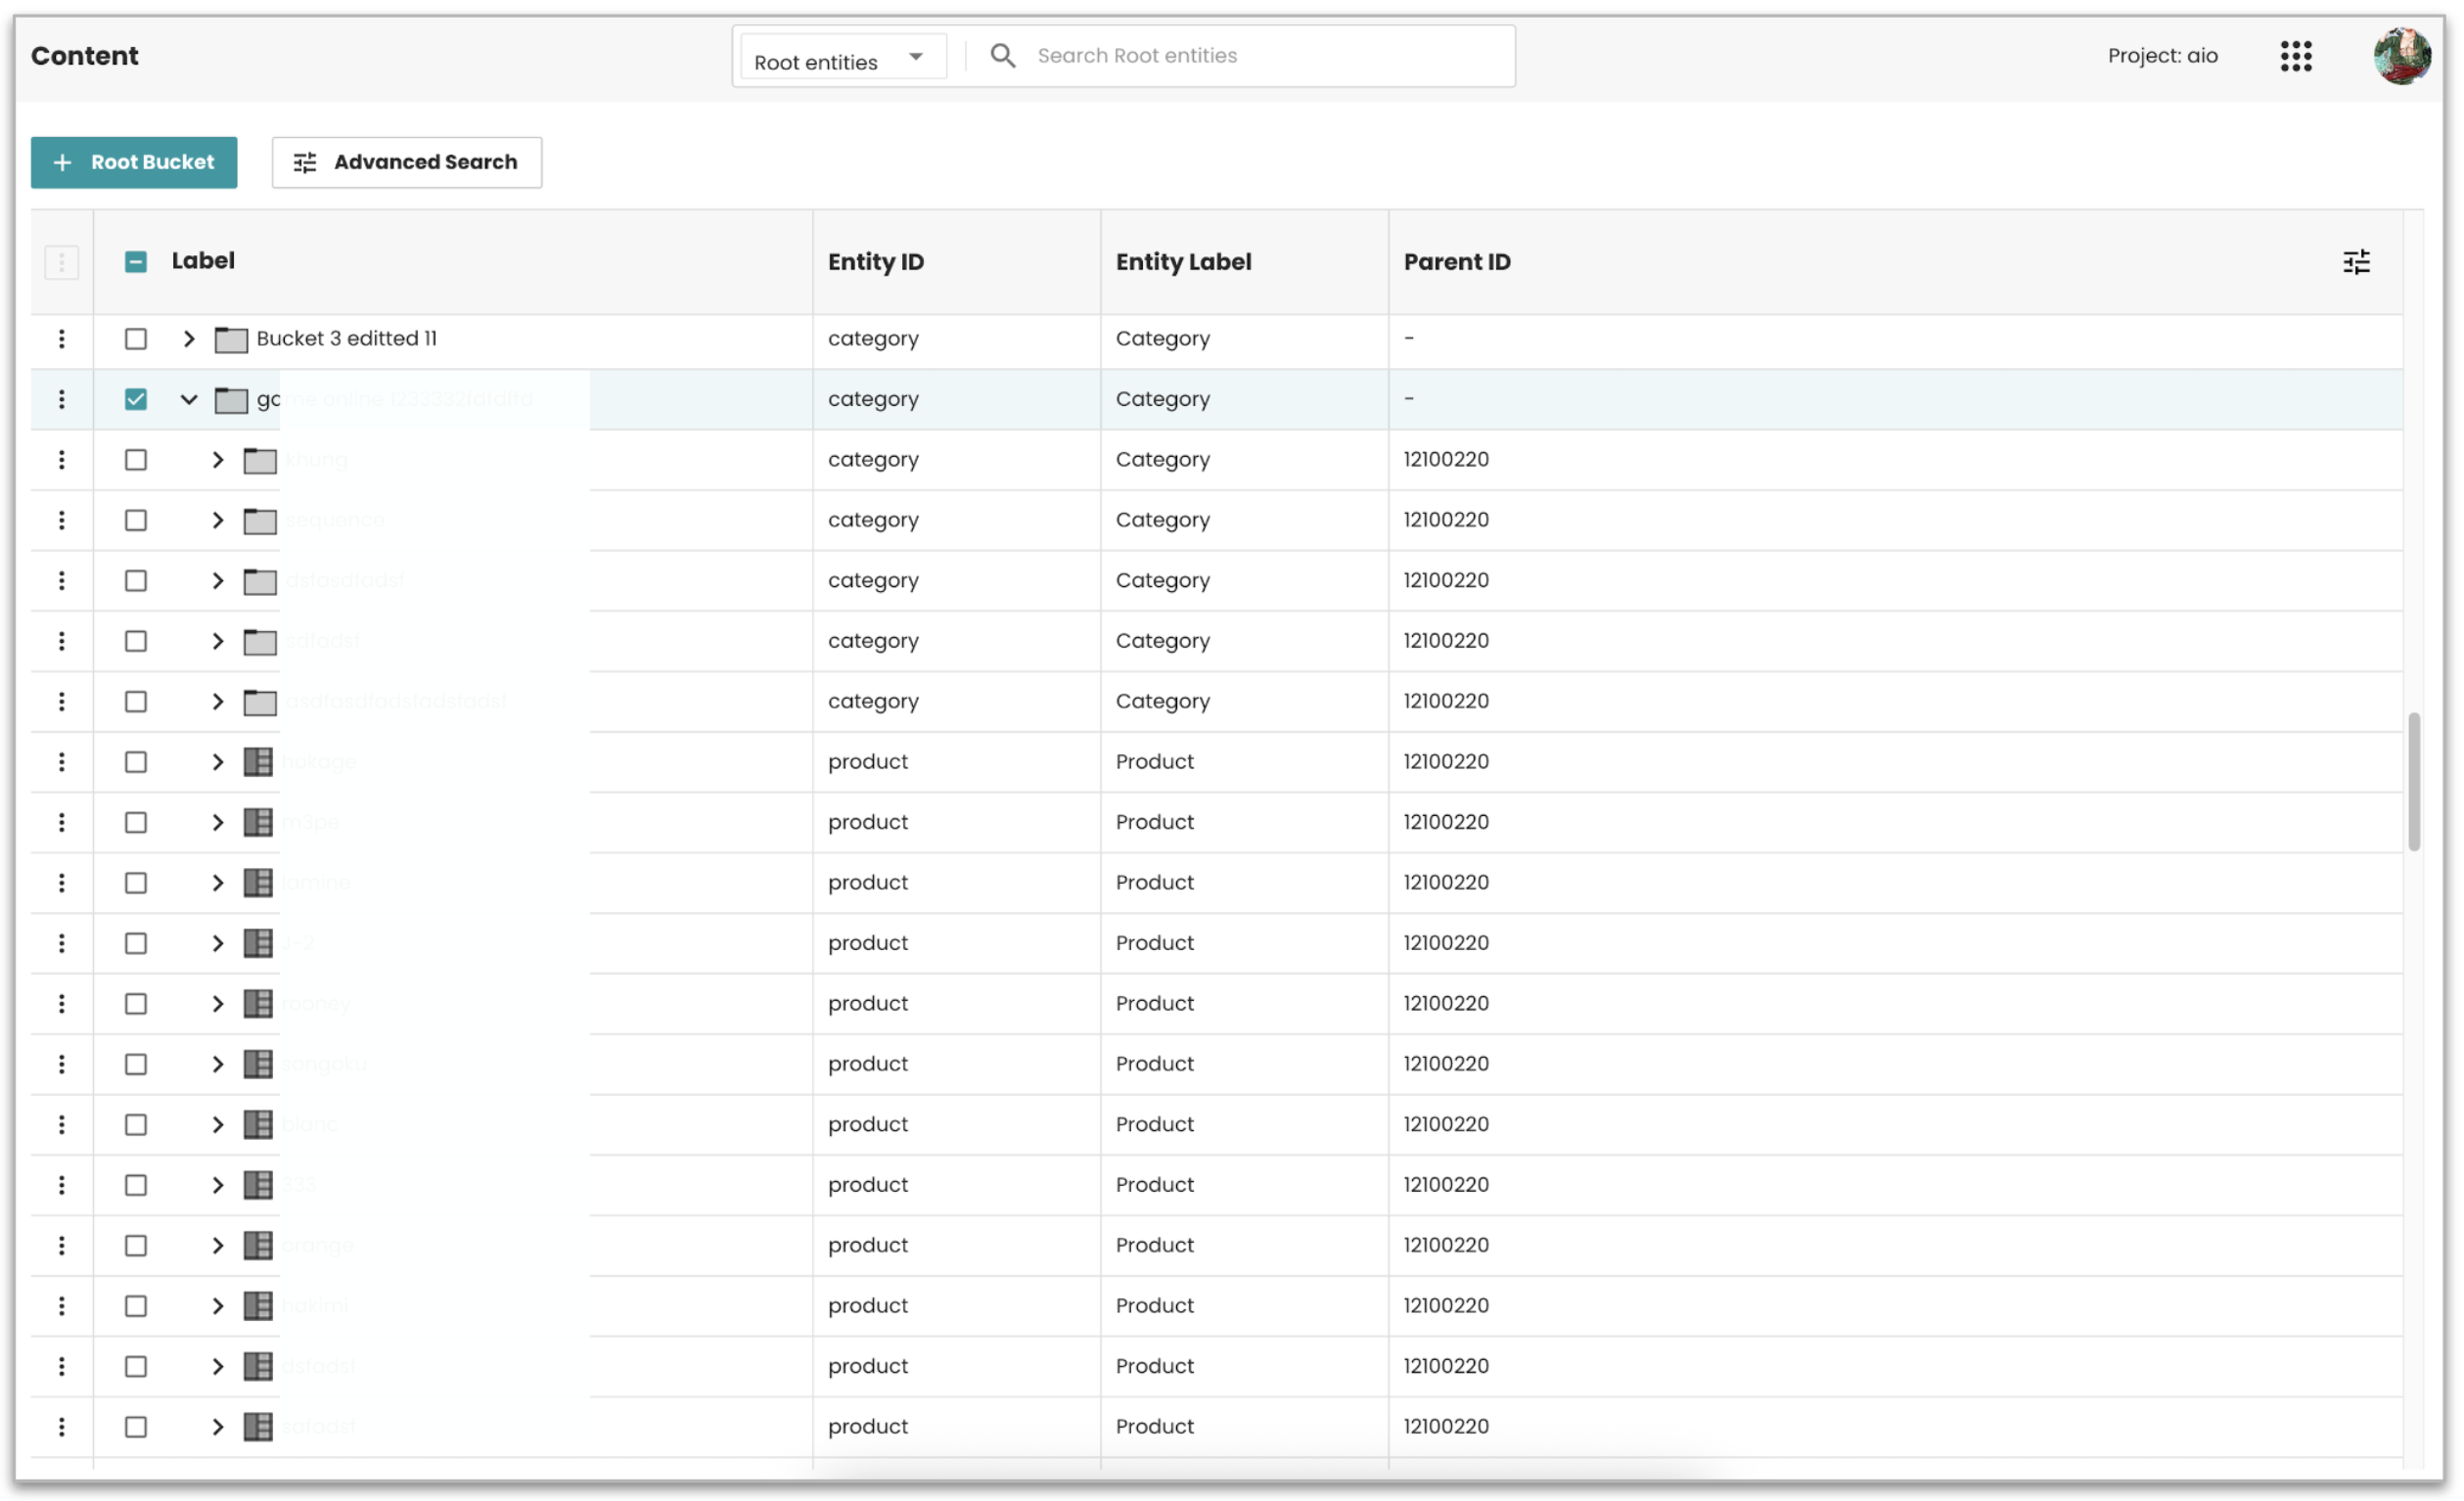
Task: Click the user avatar picture
Action: tap(2401, 56)
